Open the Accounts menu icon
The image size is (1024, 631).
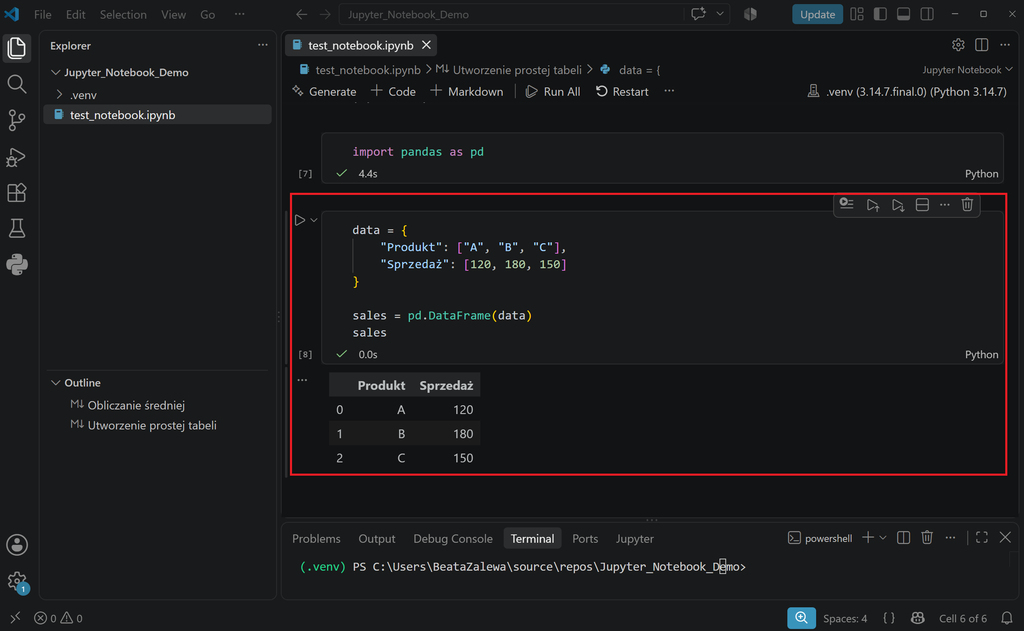point(16,545)
